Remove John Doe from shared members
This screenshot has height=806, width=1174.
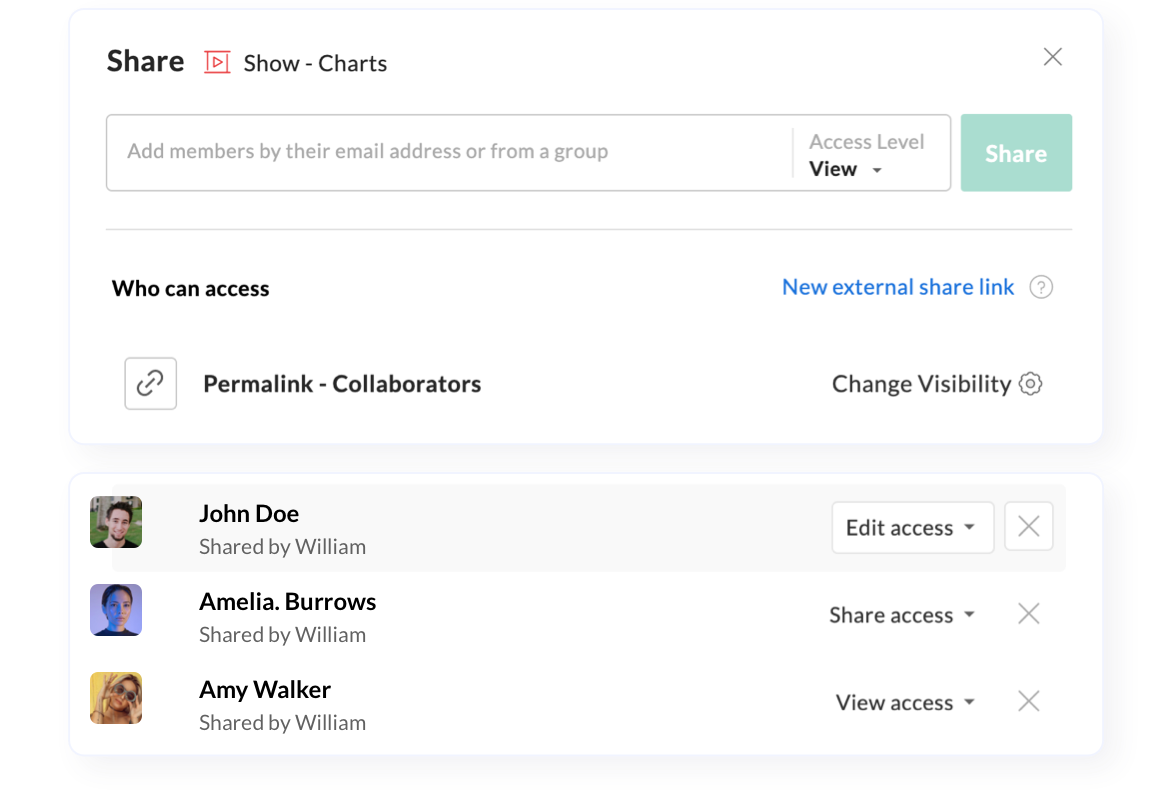click(x=1028, y=527)
